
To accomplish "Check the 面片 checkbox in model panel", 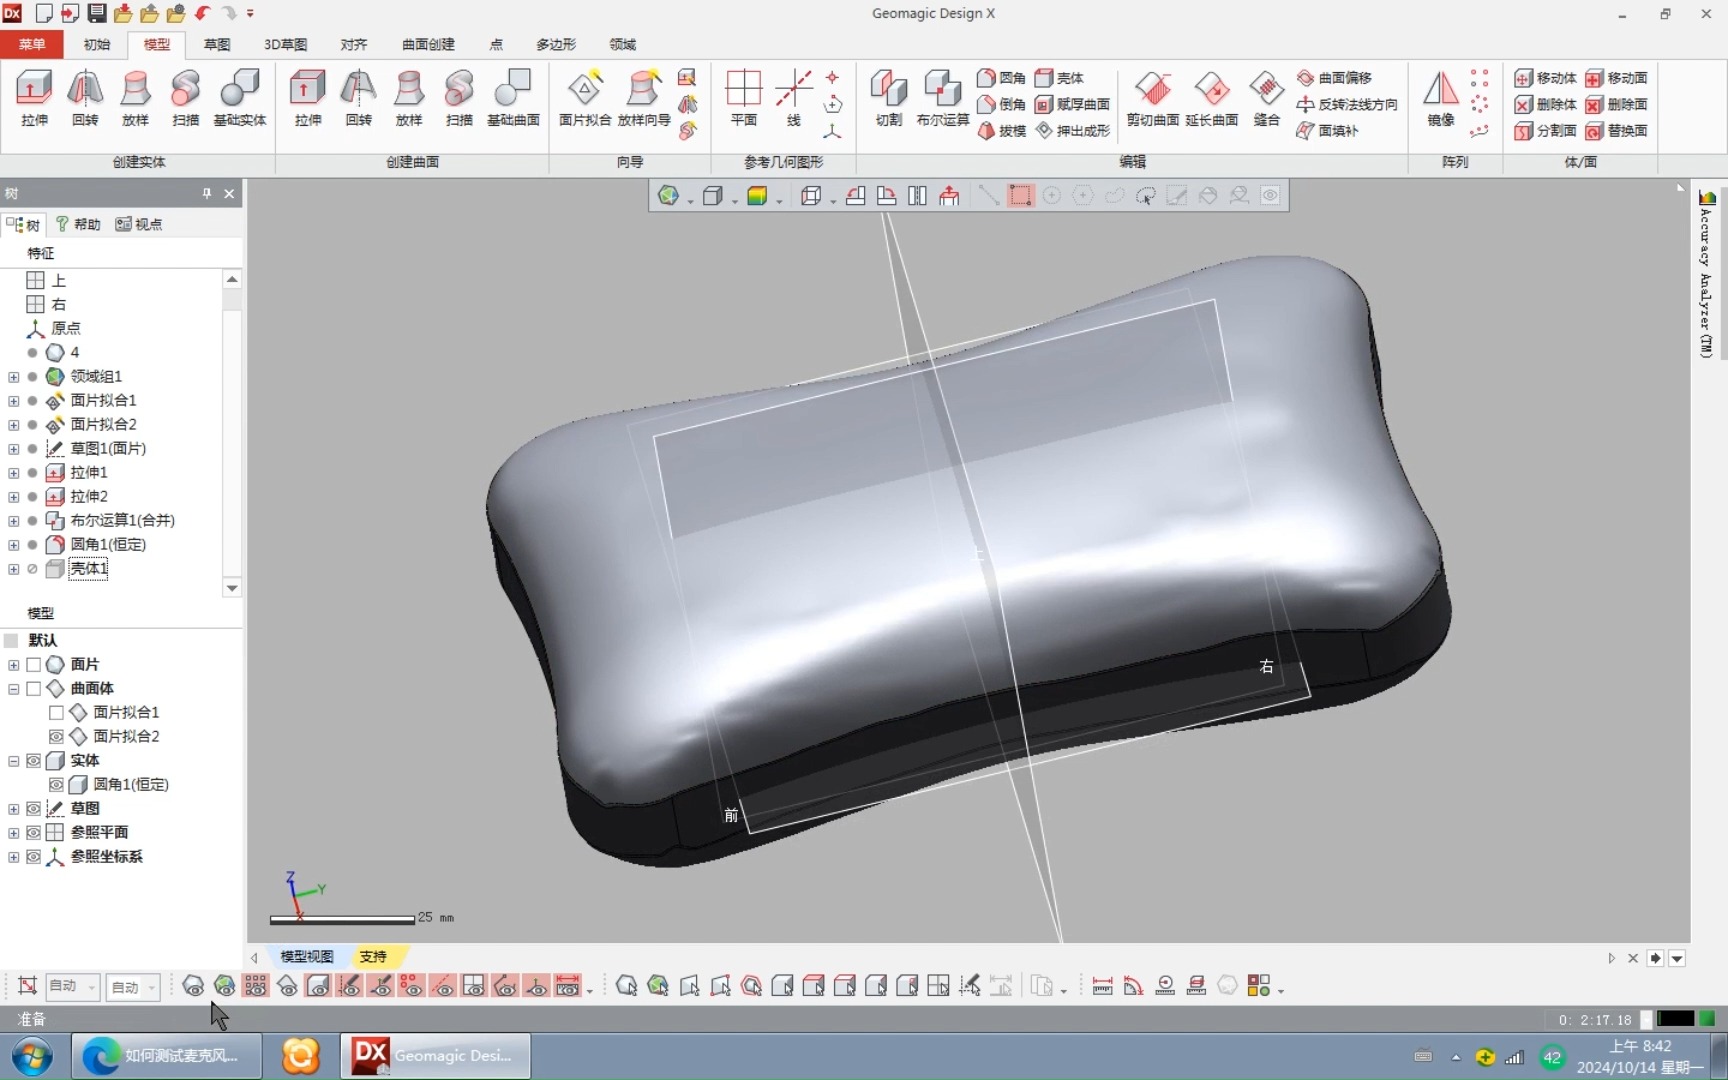I will (33, 663).
